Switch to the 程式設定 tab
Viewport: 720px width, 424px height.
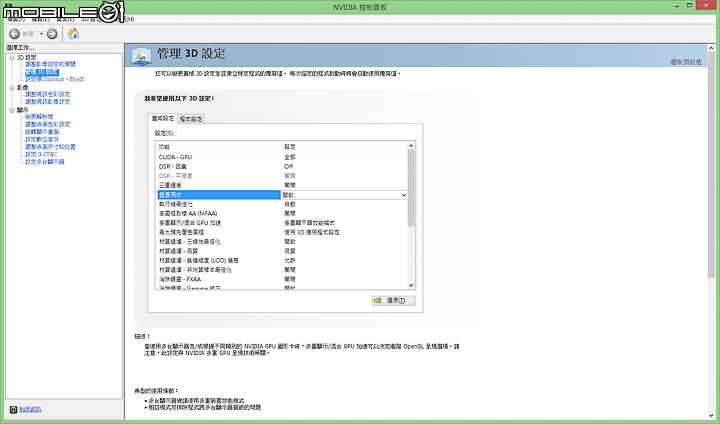click(x=191, y=119)
